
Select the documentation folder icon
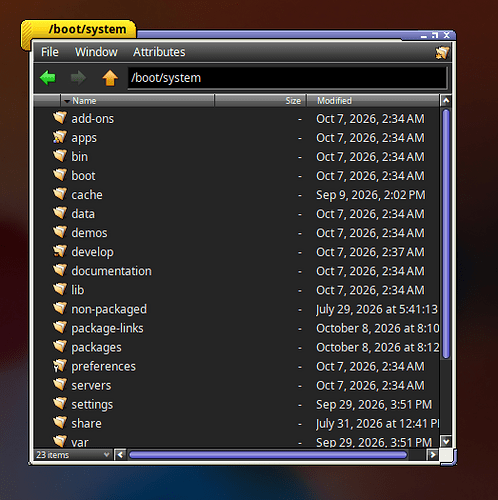coord(60,270)
